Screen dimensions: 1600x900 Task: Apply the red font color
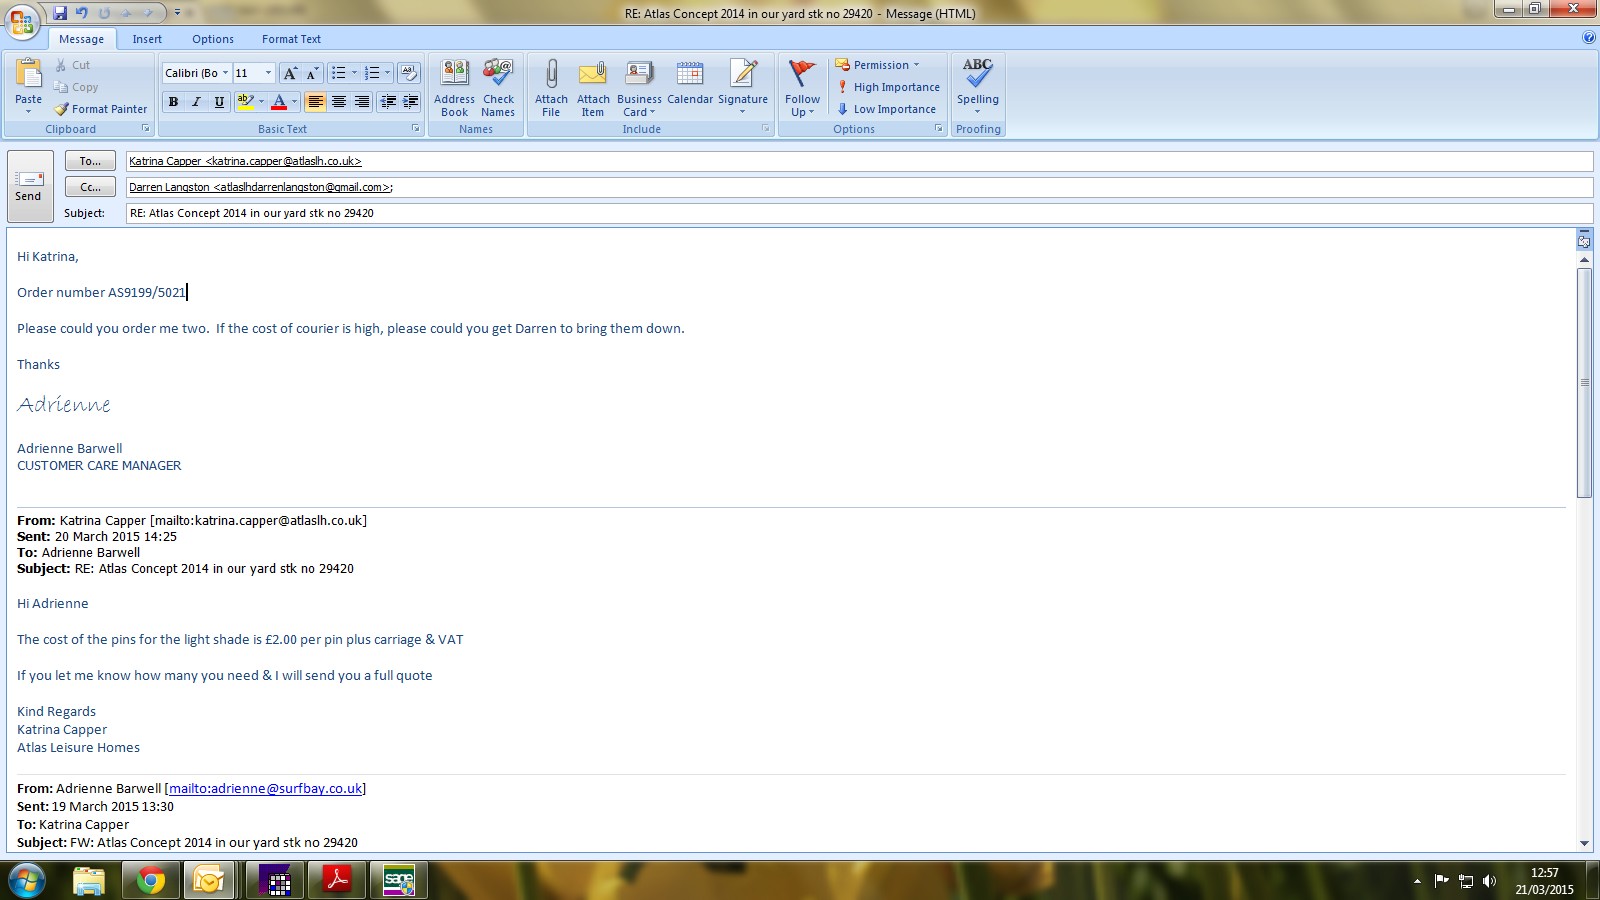279,102
